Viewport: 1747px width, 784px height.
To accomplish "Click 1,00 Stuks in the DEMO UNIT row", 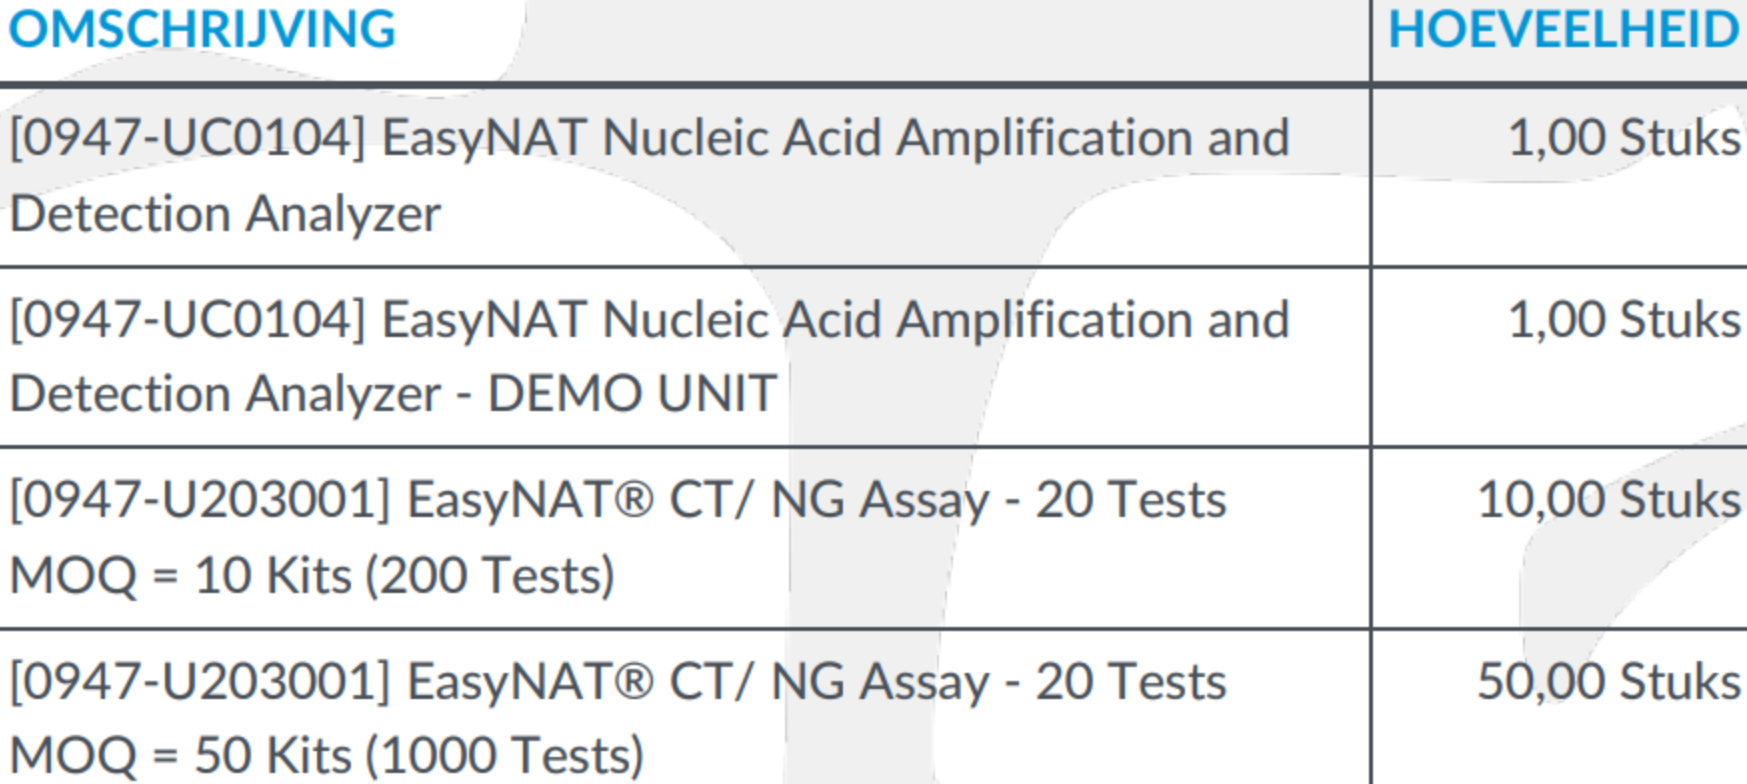I will point(1624,319).
